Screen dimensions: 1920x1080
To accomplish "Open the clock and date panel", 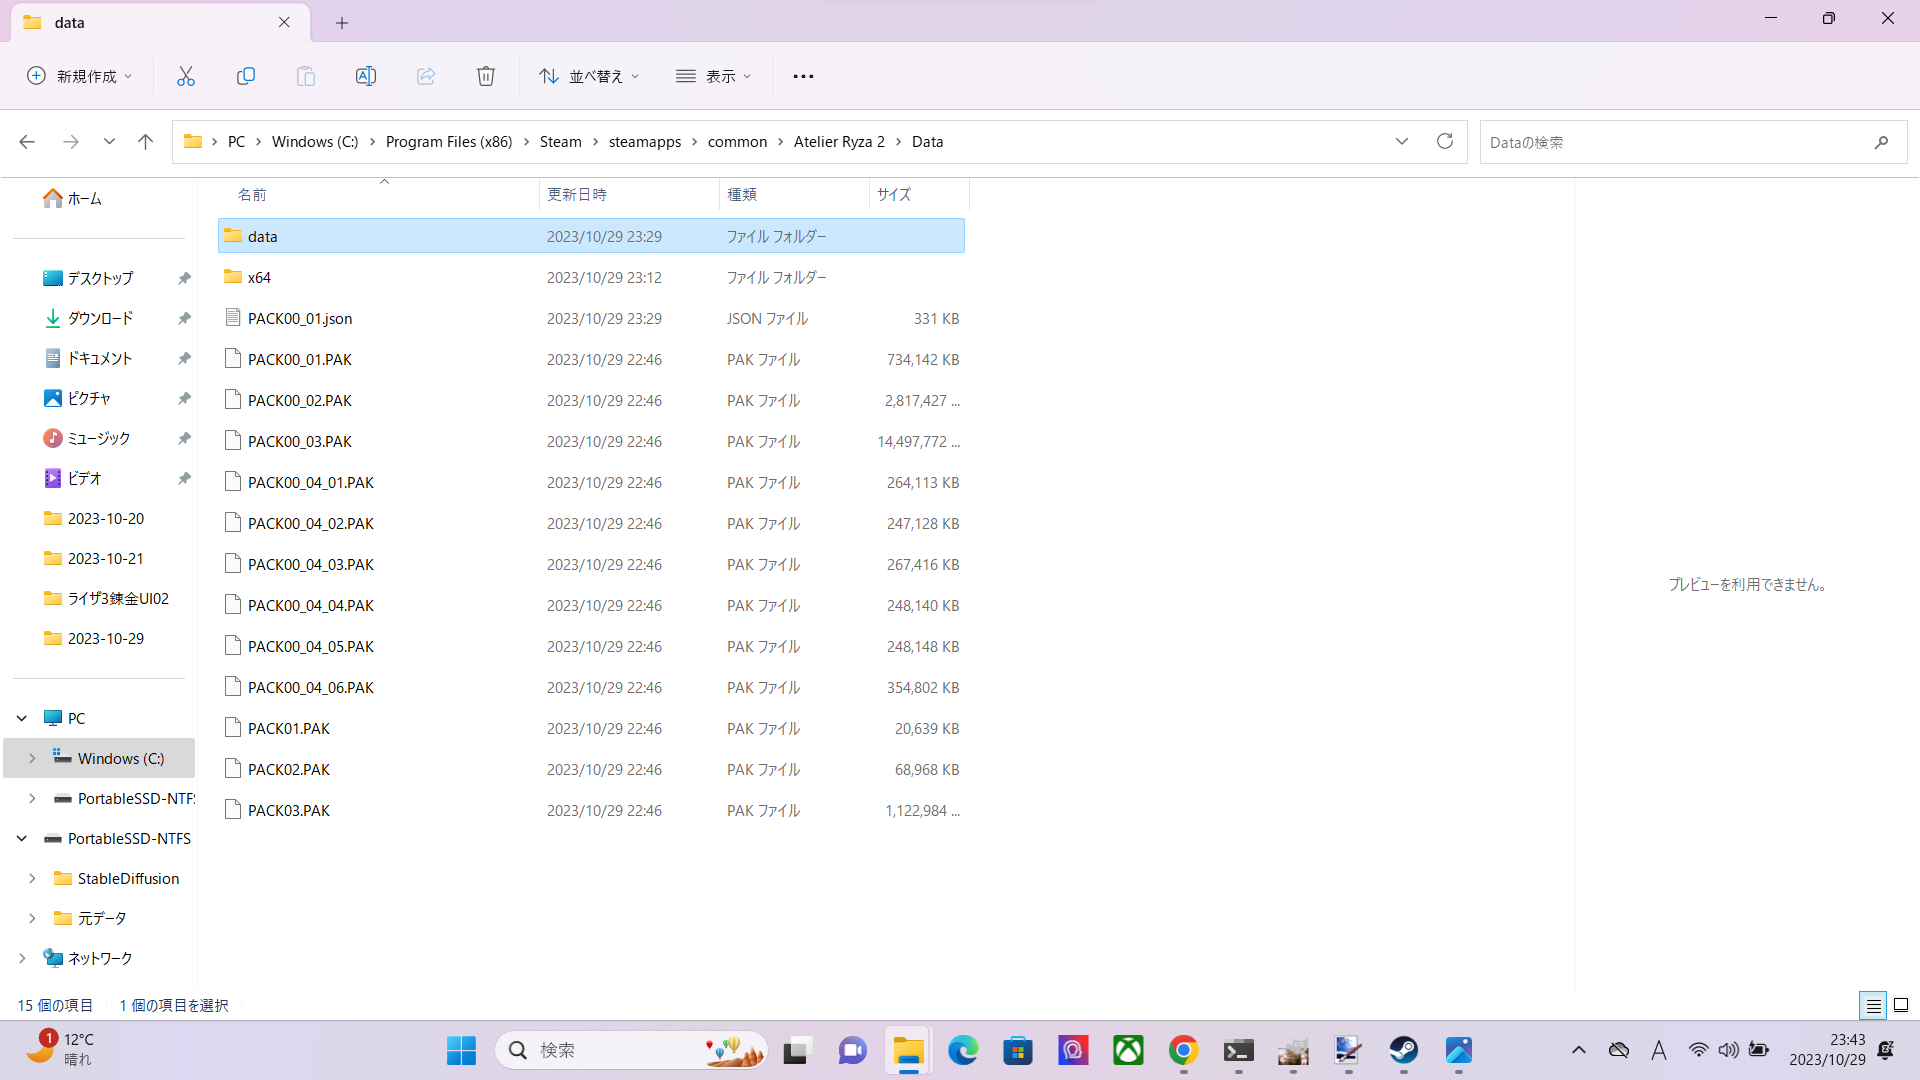I will [1827, 1050].
